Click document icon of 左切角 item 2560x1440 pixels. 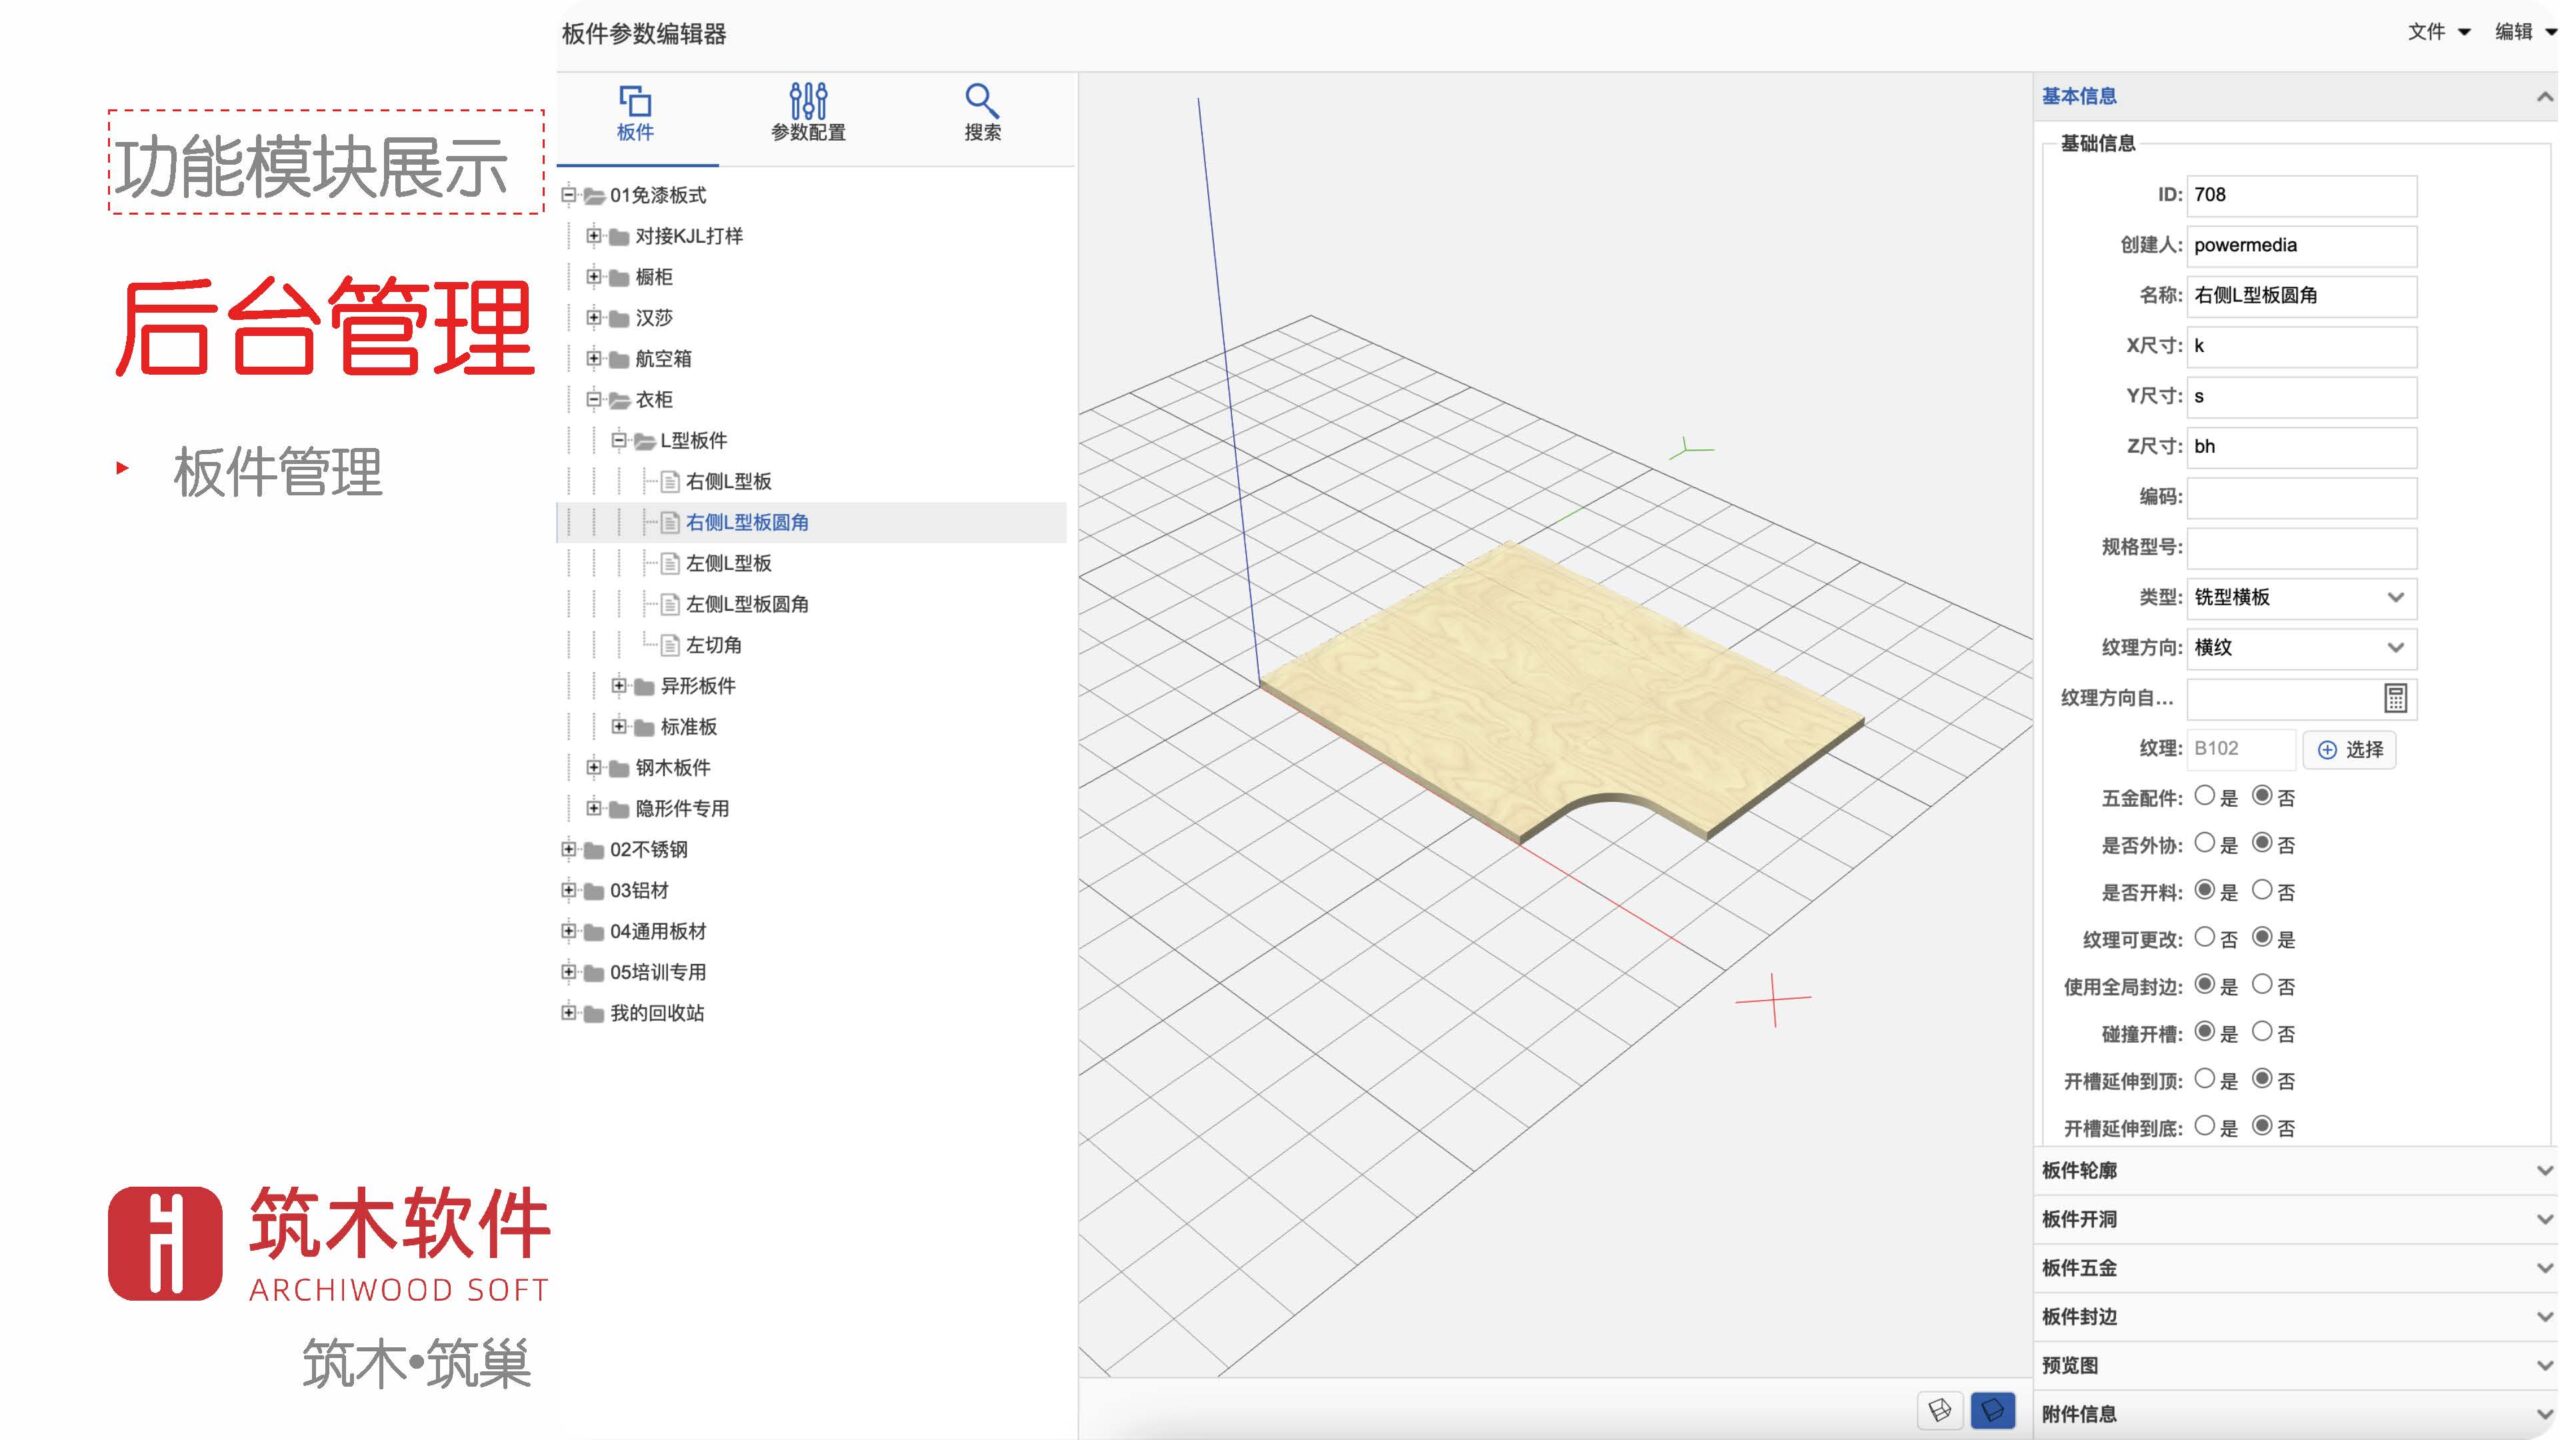click(670, 646)
